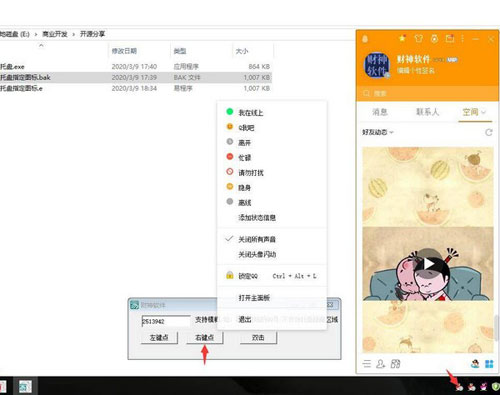The height and width of the screenshot is (395, 500).
Task: Click the cartoon character game icon at bottom
Action: pyautogui.click(x=475, y=363)
